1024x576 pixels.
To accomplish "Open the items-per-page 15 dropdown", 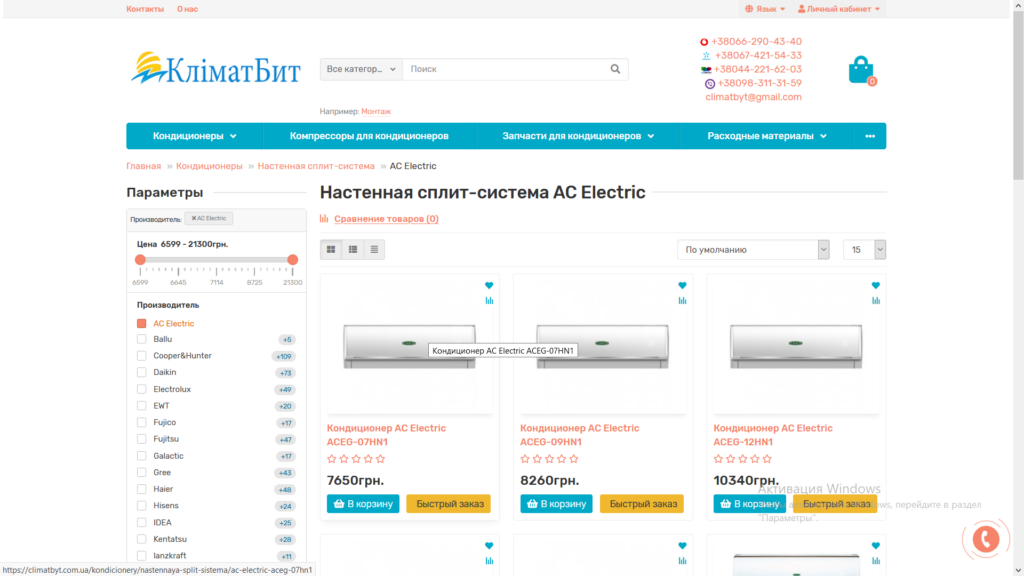I will pyautogui.click(x=865, y=249).
